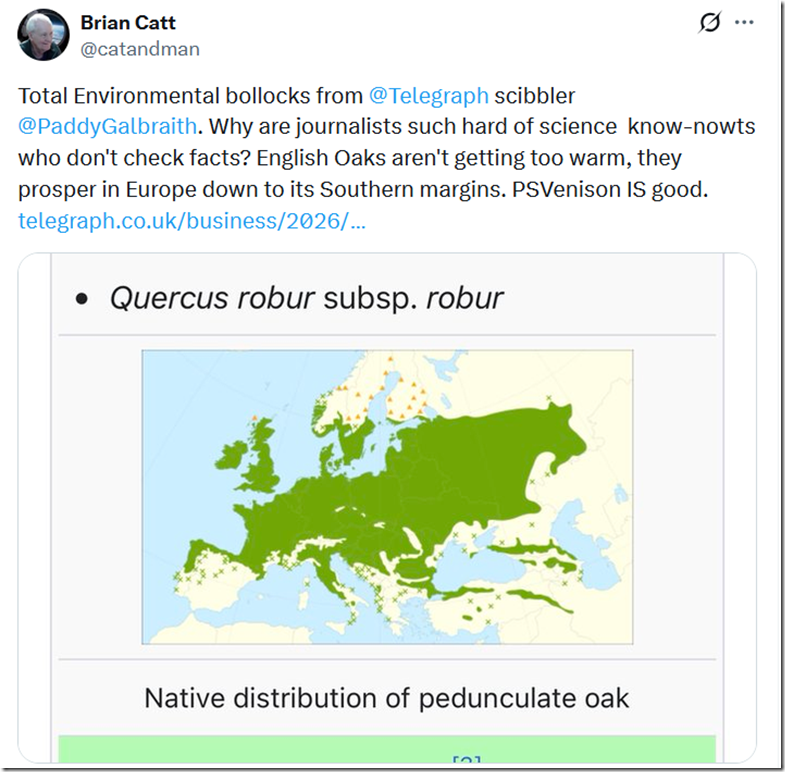
Task: Click the bullet point before Quercus robur
Action: (81, 299)
